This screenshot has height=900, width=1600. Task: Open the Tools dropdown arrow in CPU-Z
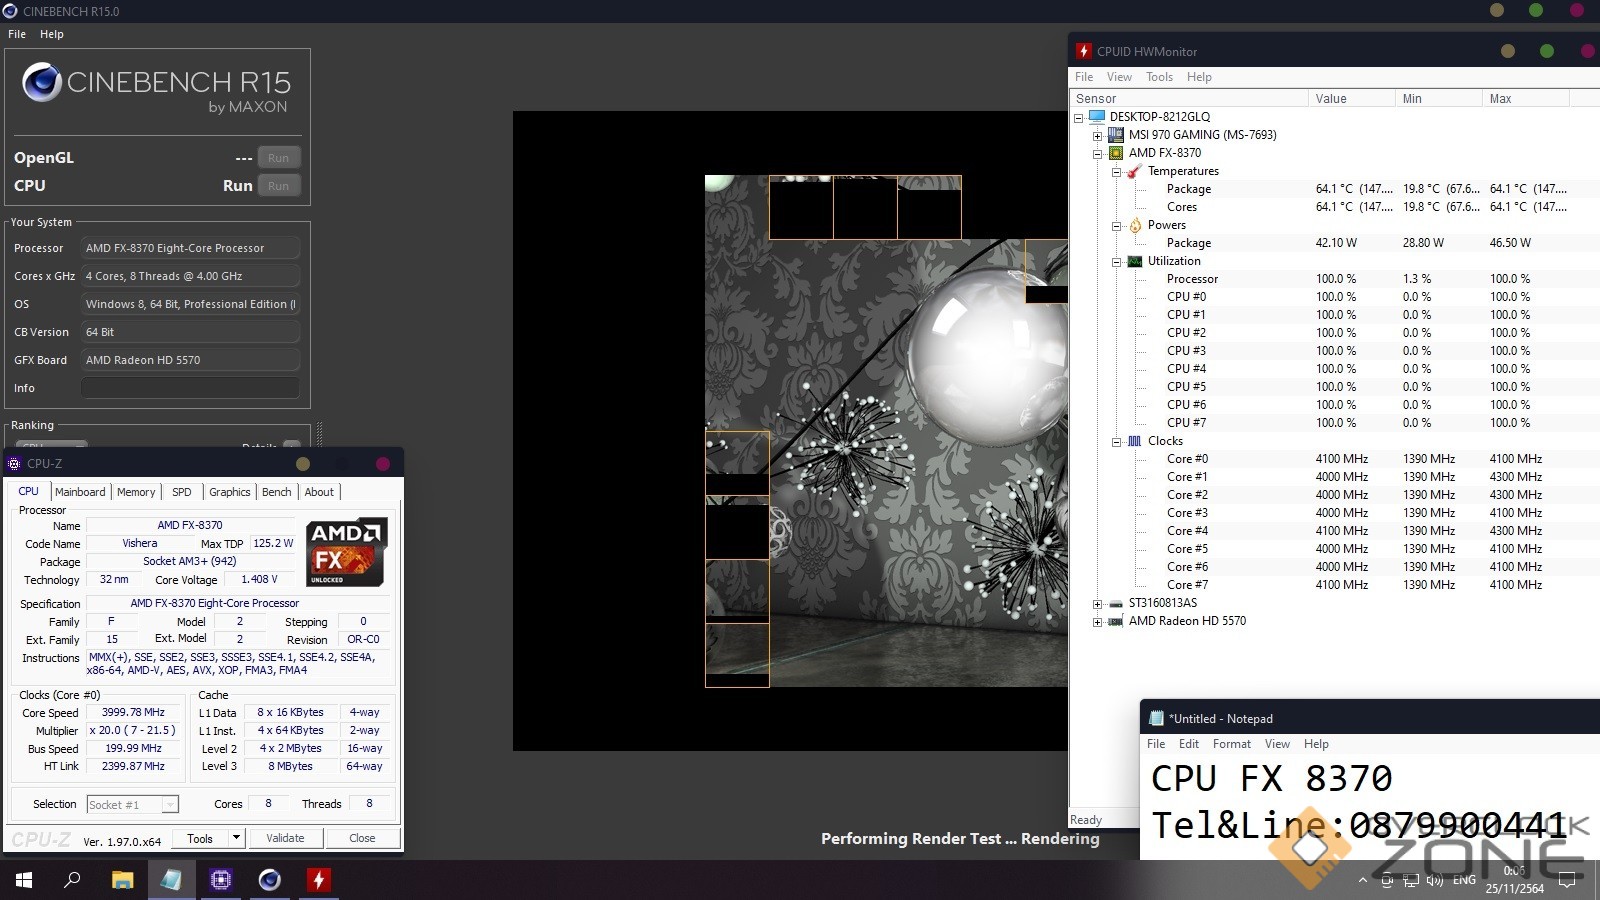236,838
